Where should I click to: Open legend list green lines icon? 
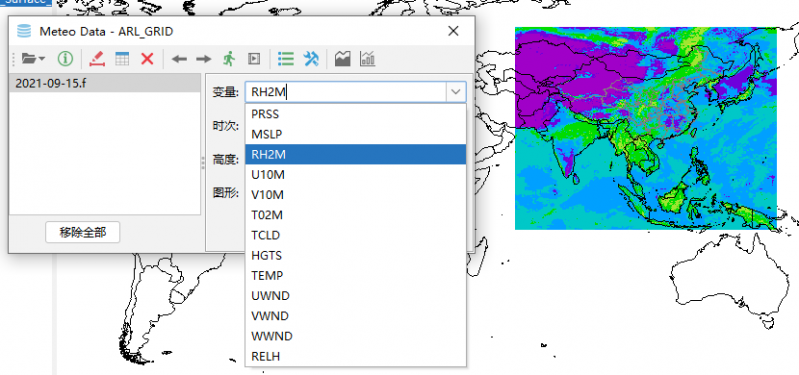click(x=286, y=59)
